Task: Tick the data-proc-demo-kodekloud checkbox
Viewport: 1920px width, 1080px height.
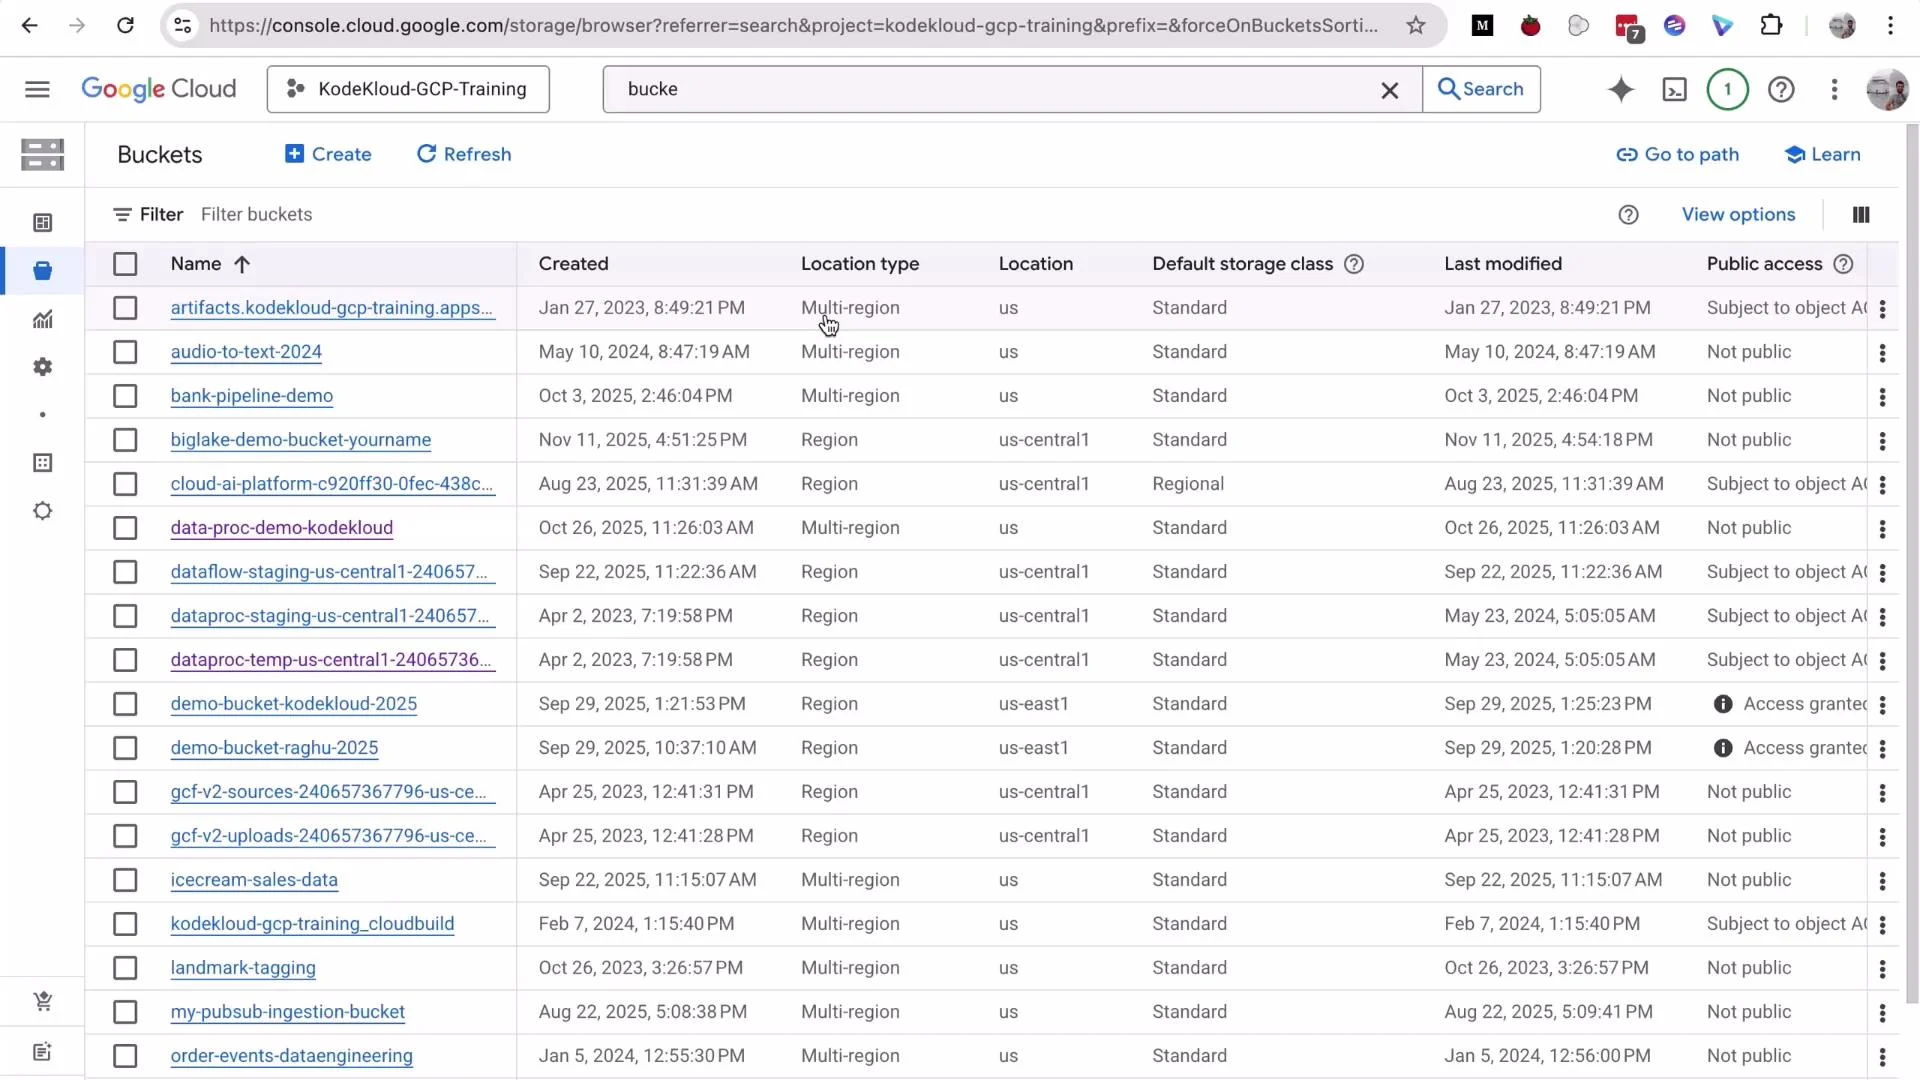Action: (125, 528)
